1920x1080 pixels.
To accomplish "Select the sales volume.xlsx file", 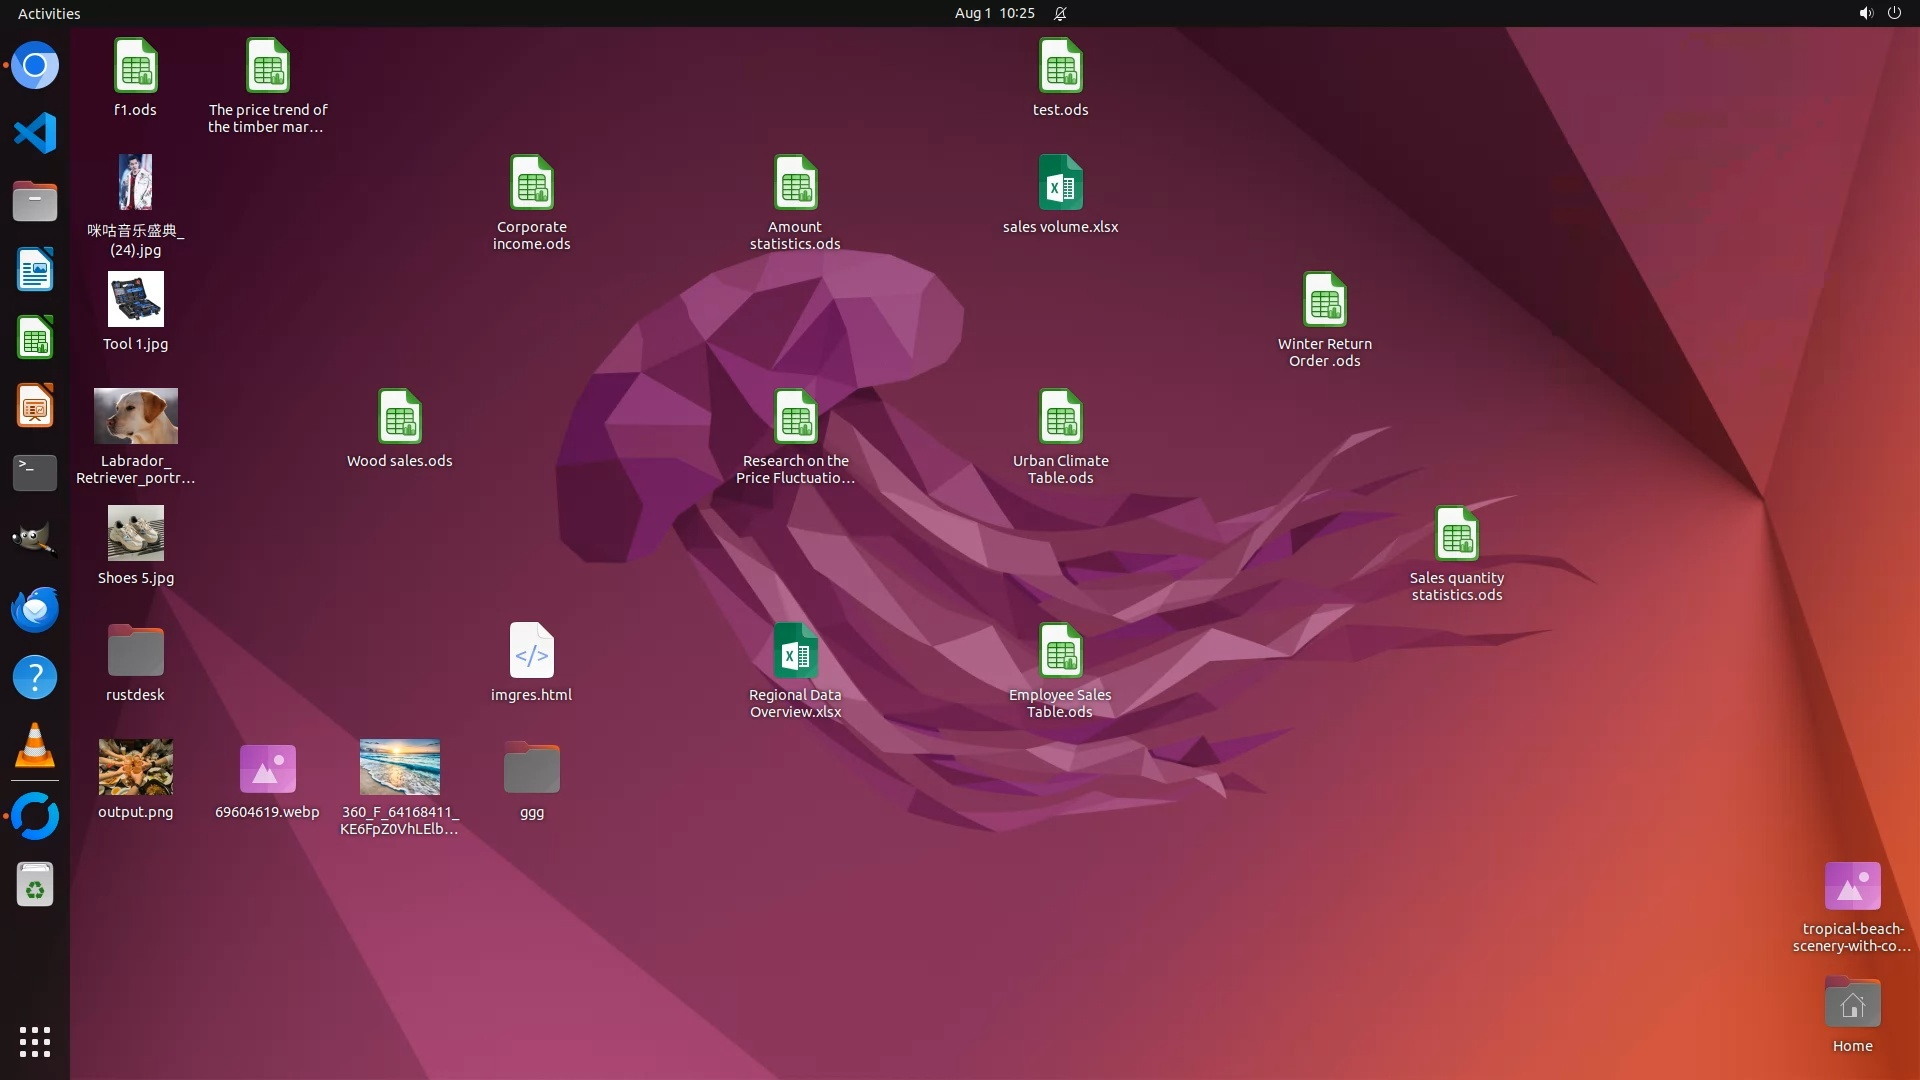I will click(1060, 183).
